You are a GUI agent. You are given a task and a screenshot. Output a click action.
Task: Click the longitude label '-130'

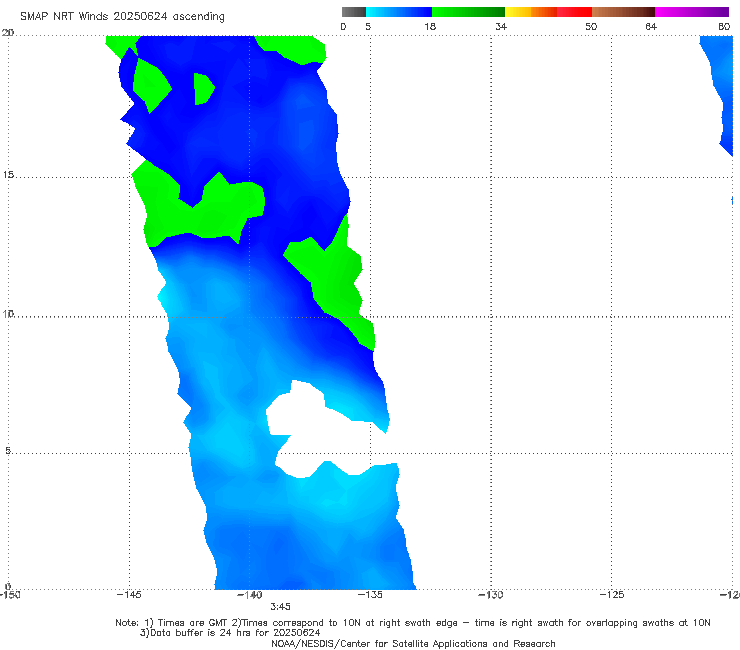[491, 594]
